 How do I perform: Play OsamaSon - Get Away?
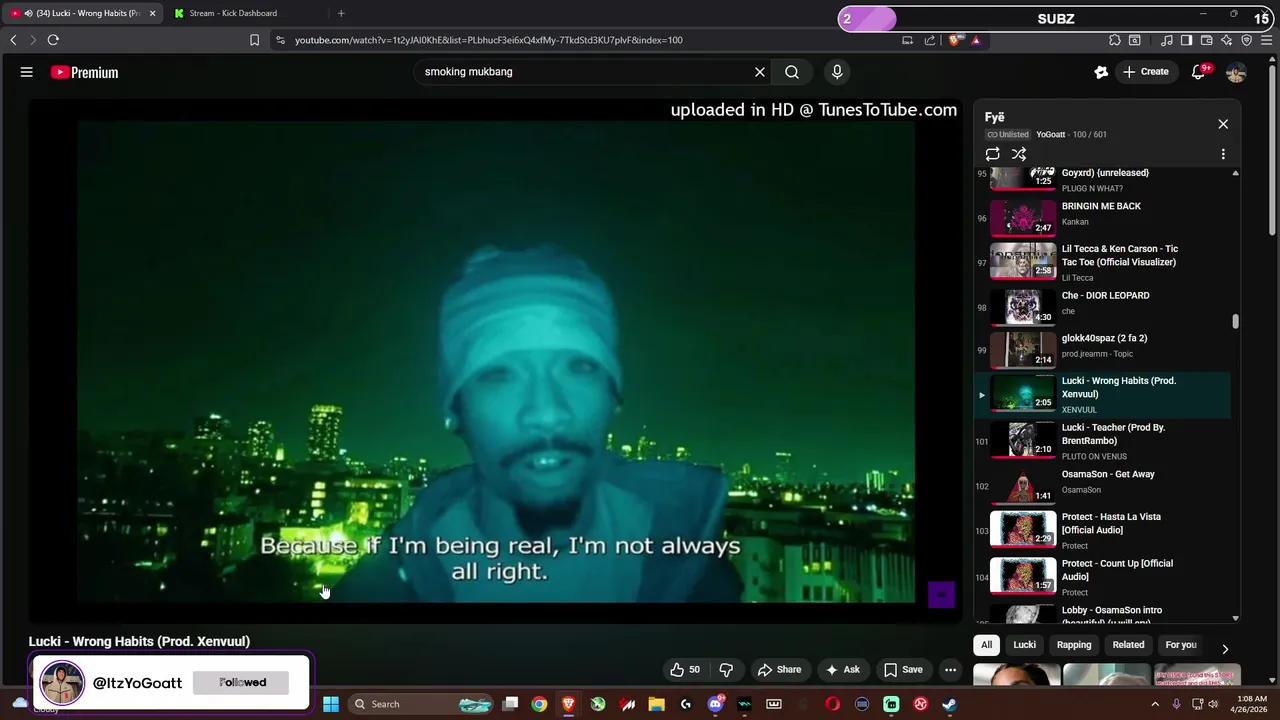pos(1102,485)
